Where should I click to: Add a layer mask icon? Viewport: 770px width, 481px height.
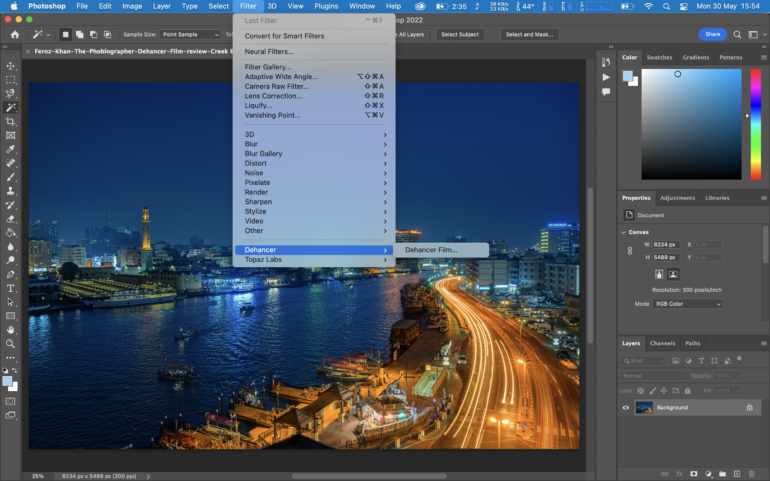[x=693, y=474]
